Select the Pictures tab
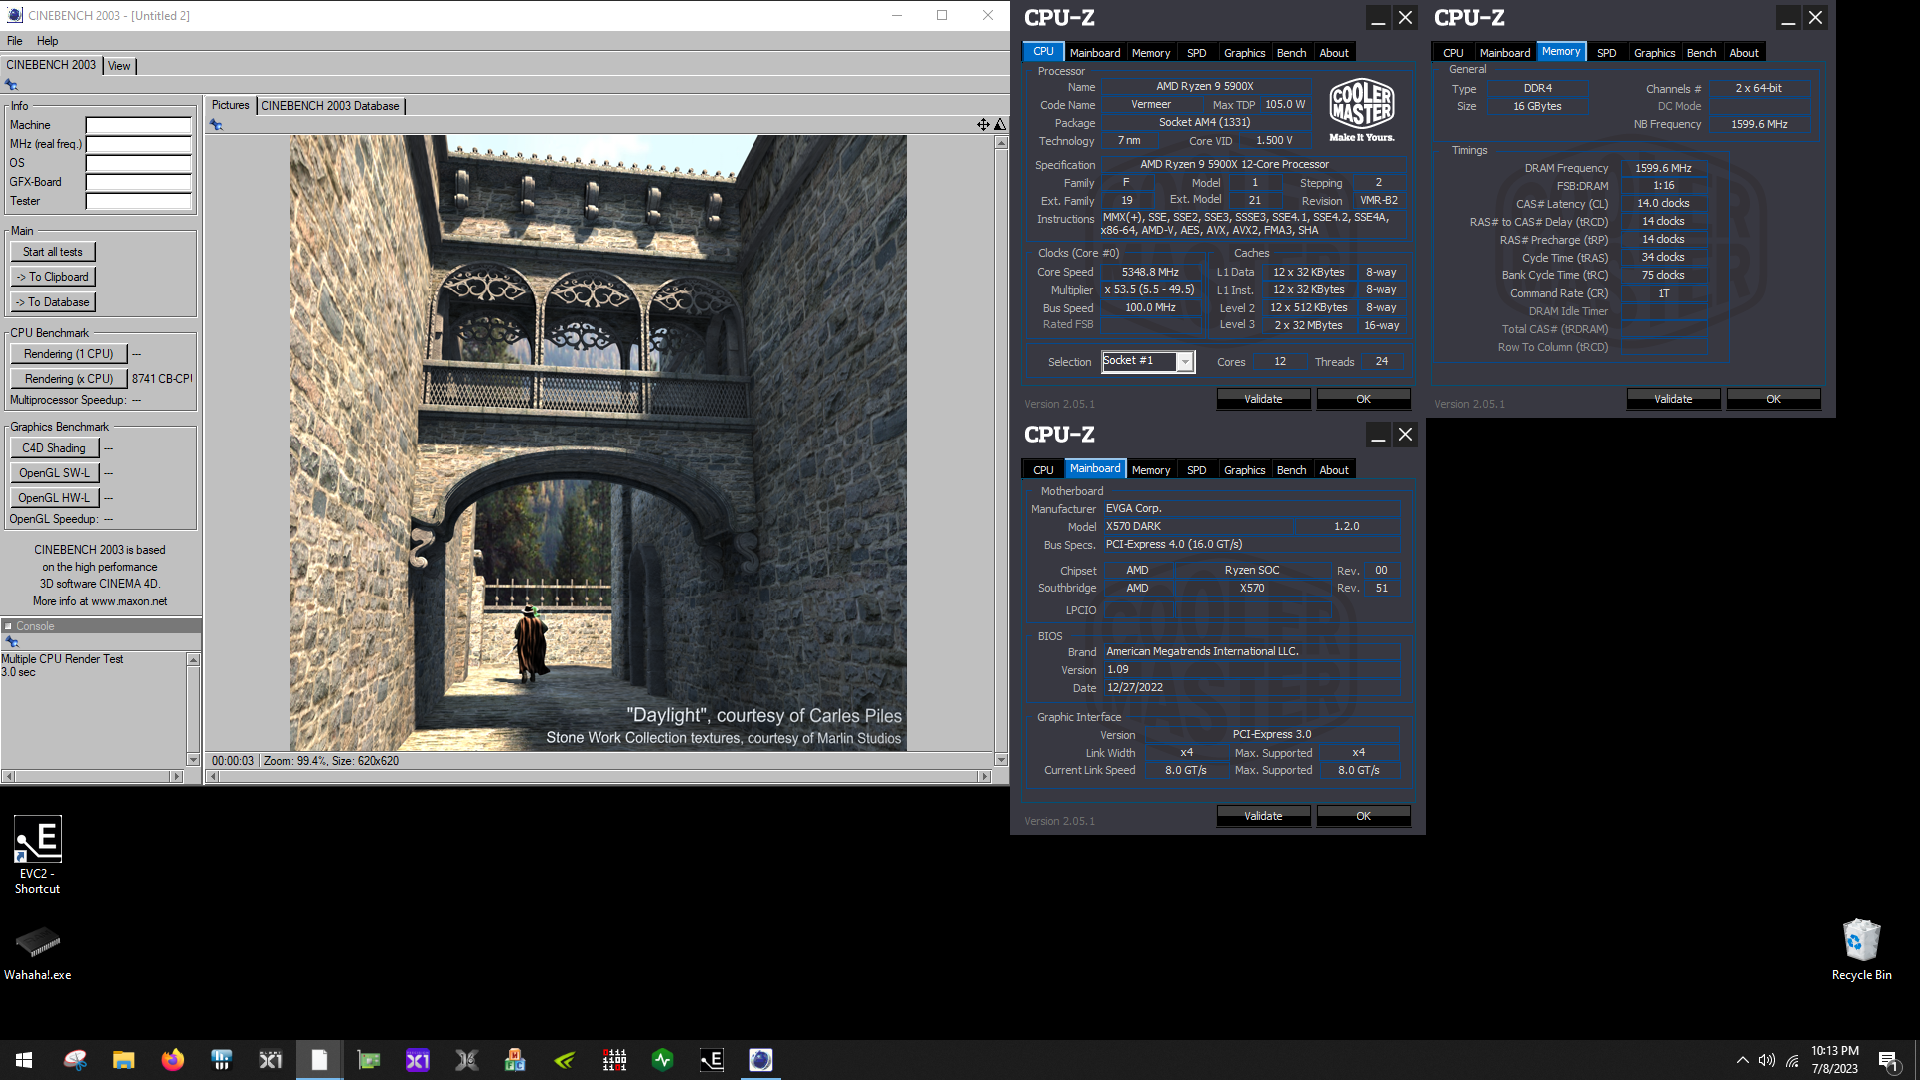Screen dimensions: 1920x1080 [x=231, y=105]
